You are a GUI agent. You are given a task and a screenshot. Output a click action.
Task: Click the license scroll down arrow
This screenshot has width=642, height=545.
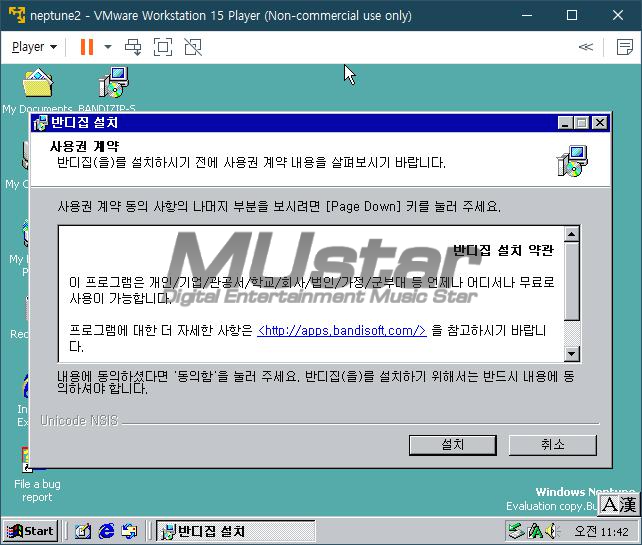click(572, 353)
